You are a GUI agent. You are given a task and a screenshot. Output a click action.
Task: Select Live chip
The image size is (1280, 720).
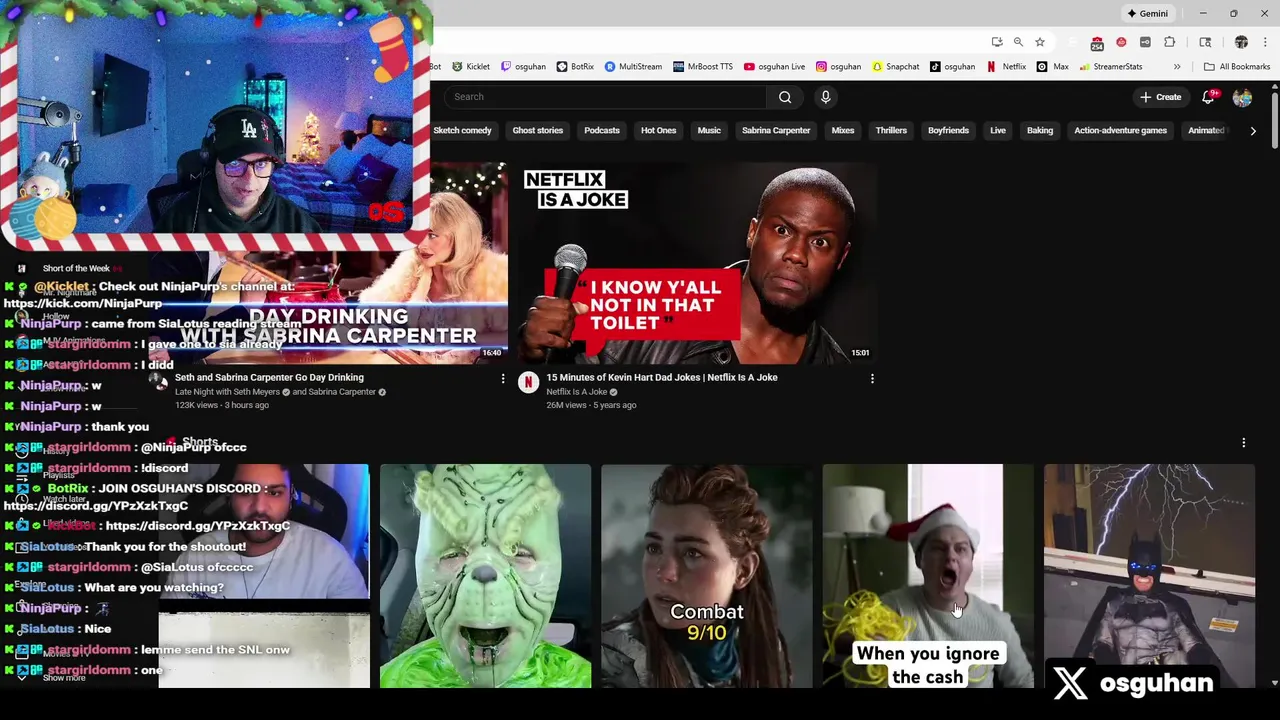point(998,131)
